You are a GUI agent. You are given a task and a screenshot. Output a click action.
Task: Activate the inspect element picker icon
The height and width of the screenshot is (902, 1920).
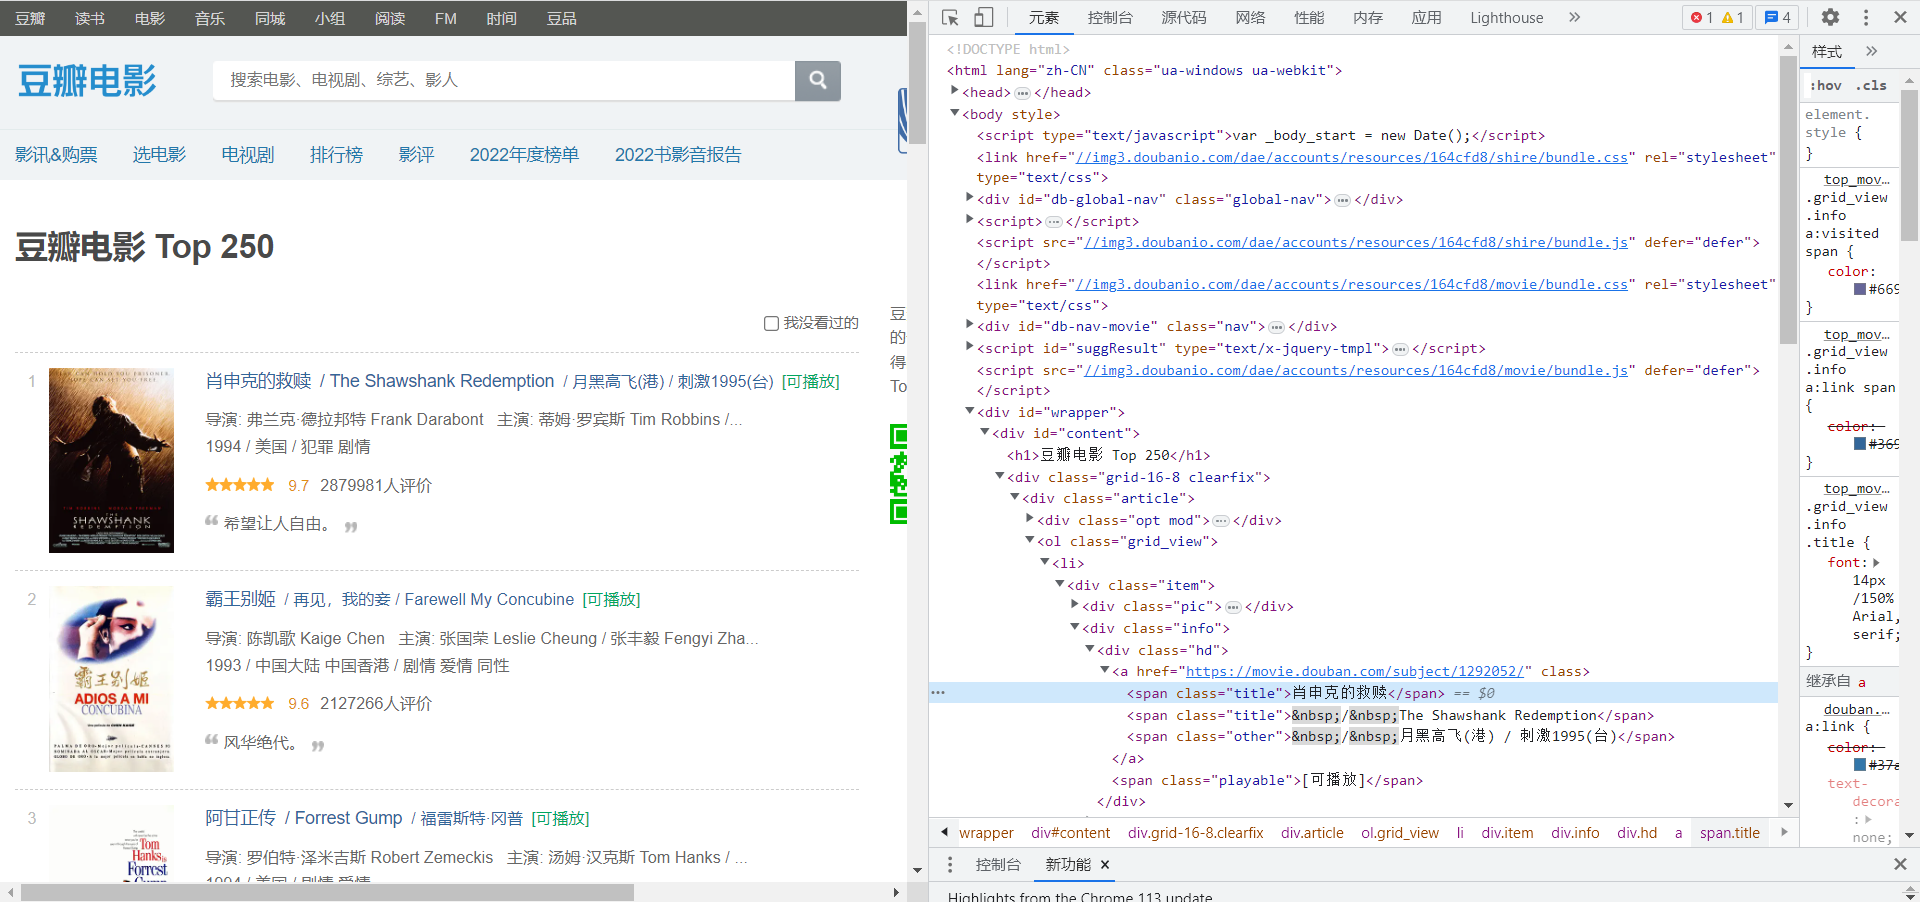950,17
